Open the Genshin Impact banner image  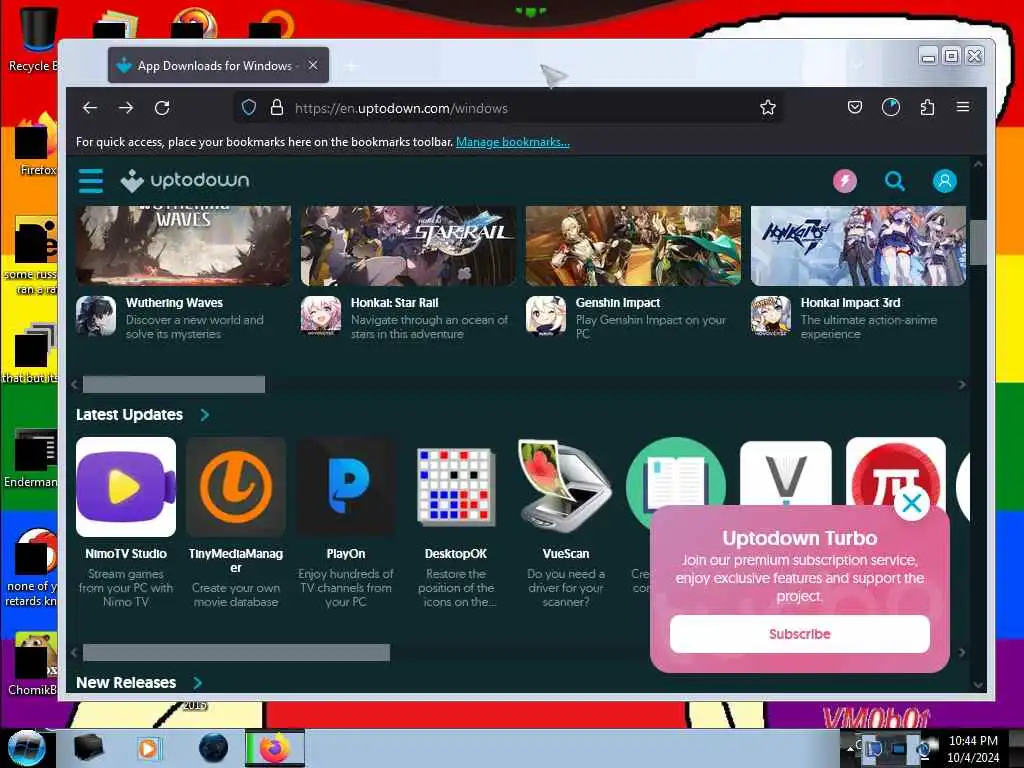click(x=633, y=246)
